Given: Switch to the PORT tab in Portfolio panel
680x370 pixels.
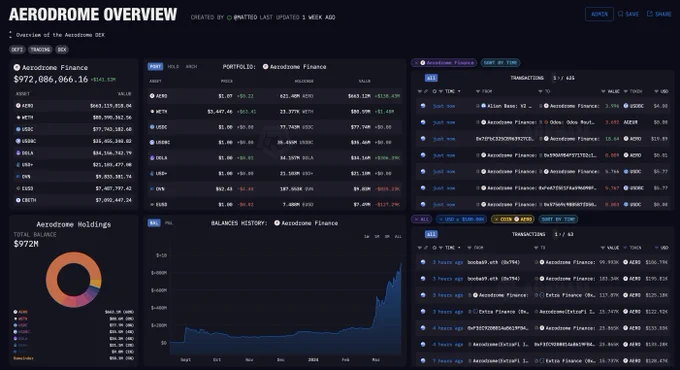Looking at the screenshot, I should [155, 67].
